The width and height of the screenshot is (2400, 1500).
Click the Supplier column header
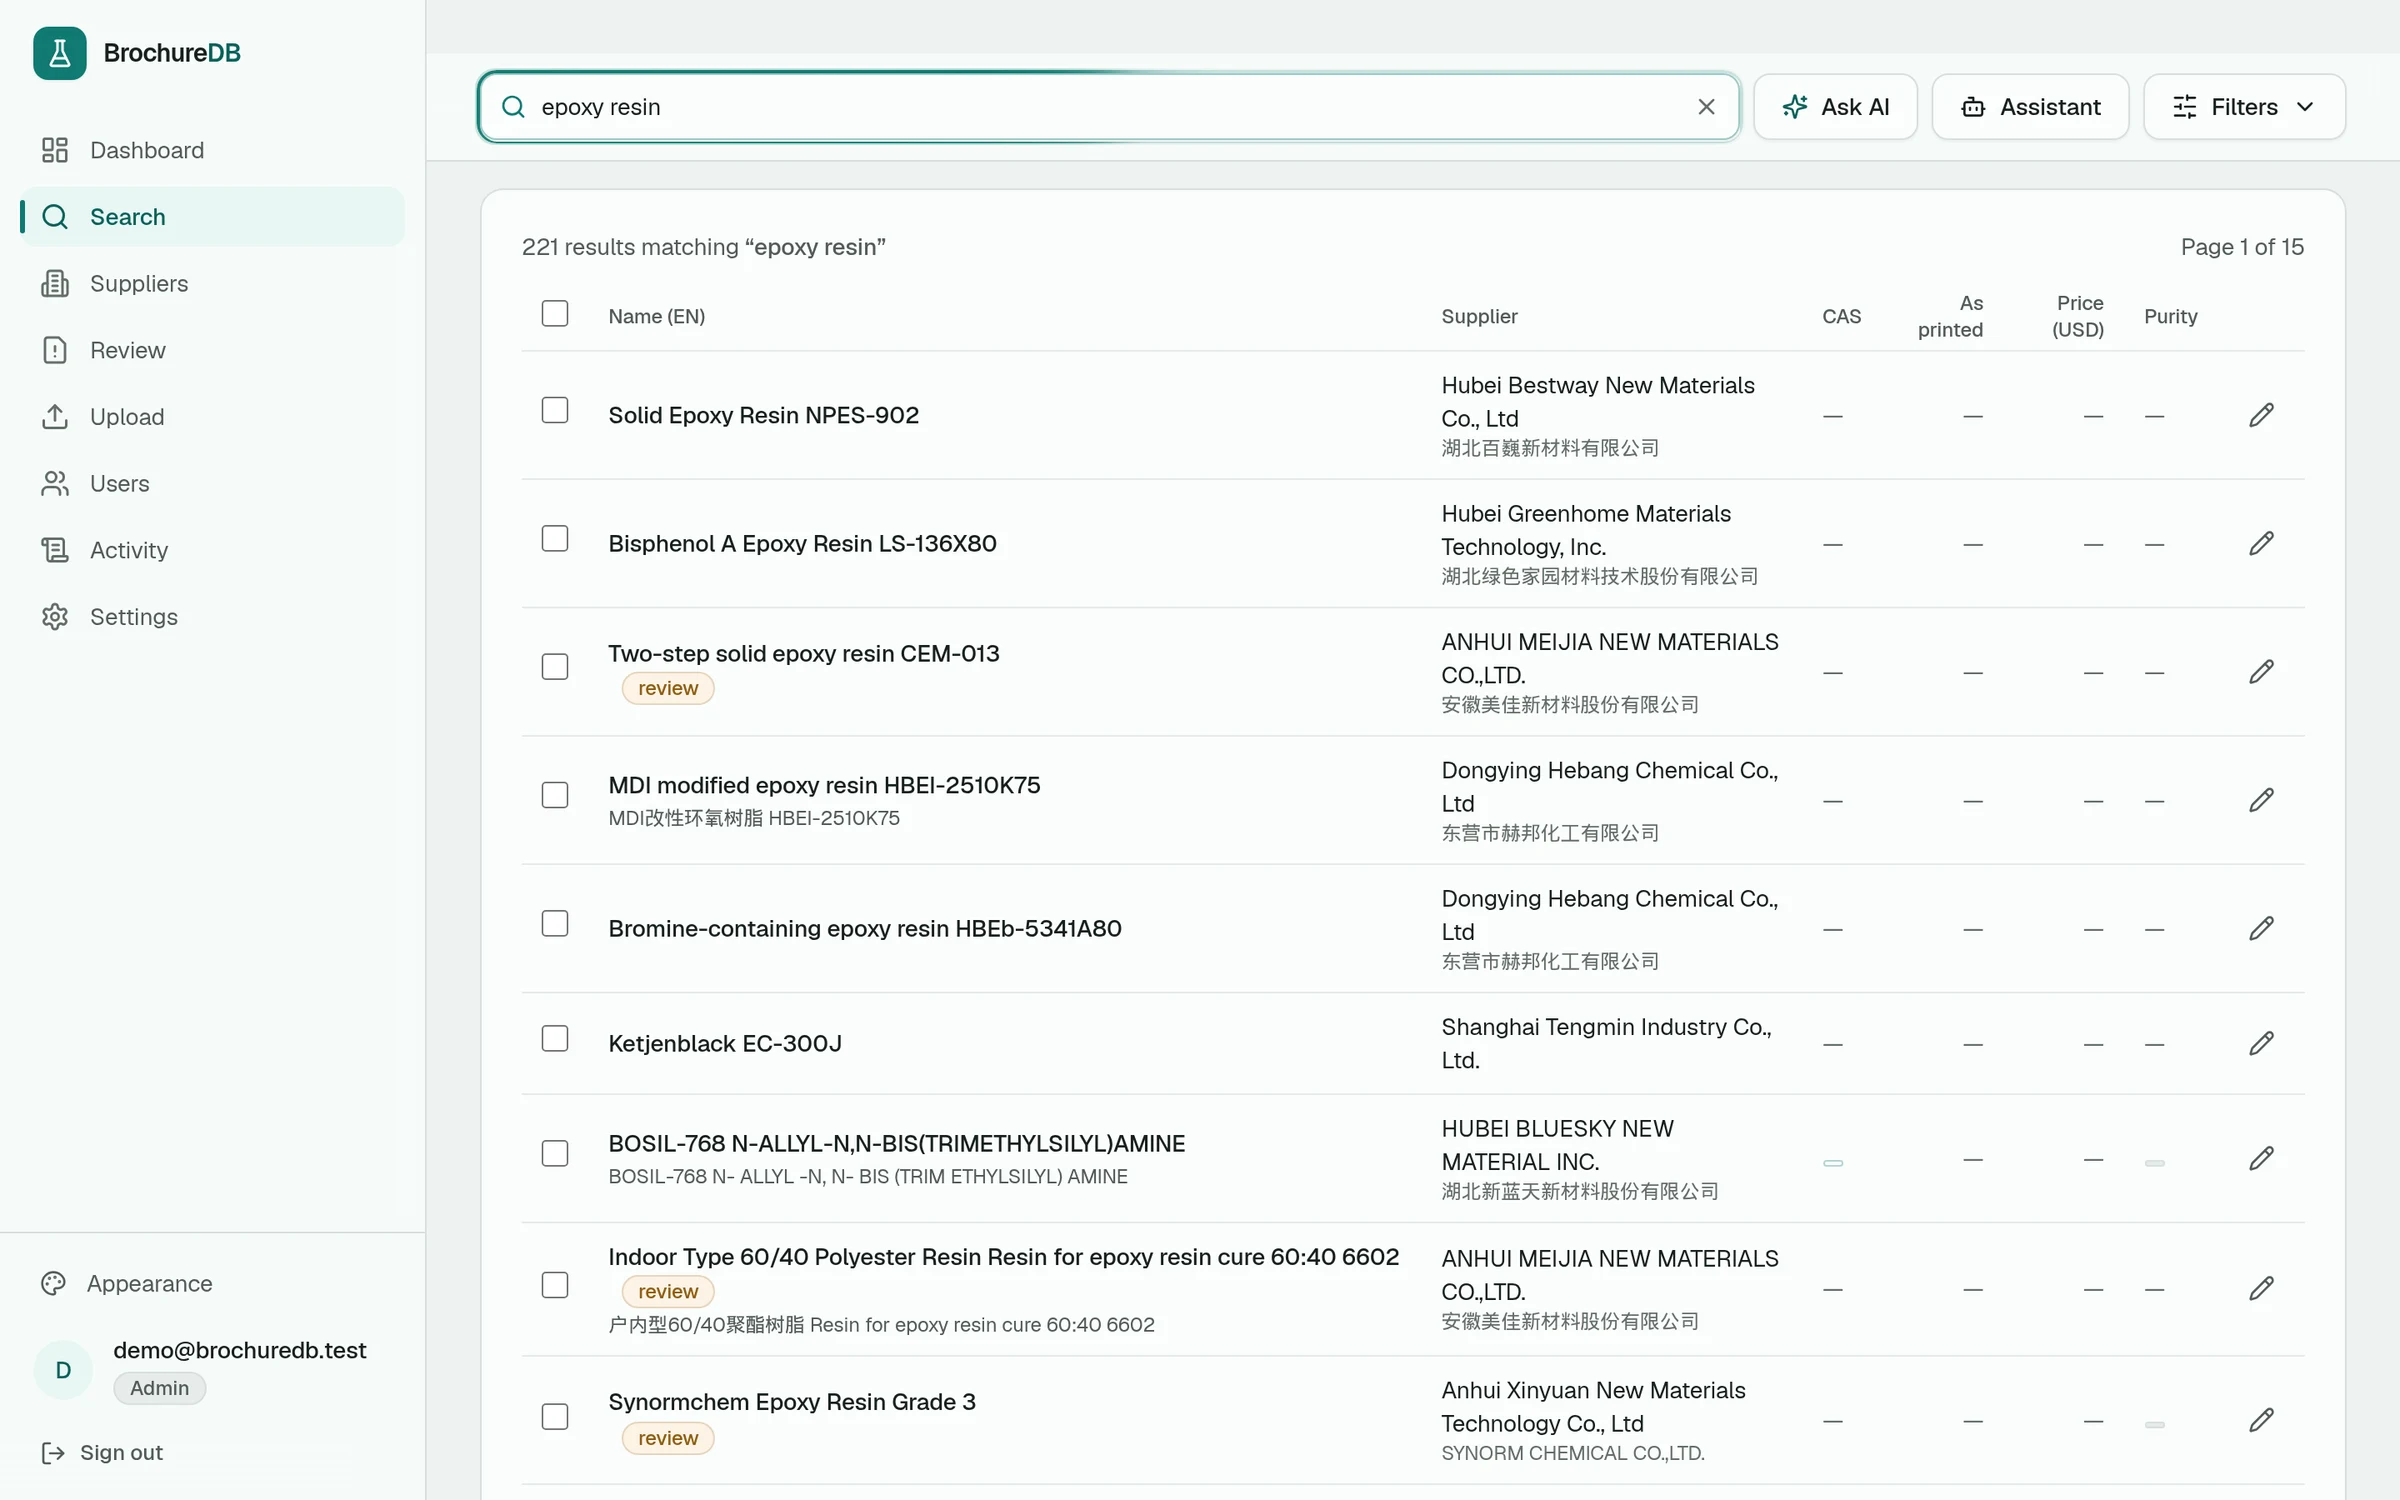pyautogui.click(x=1479, y=317)
